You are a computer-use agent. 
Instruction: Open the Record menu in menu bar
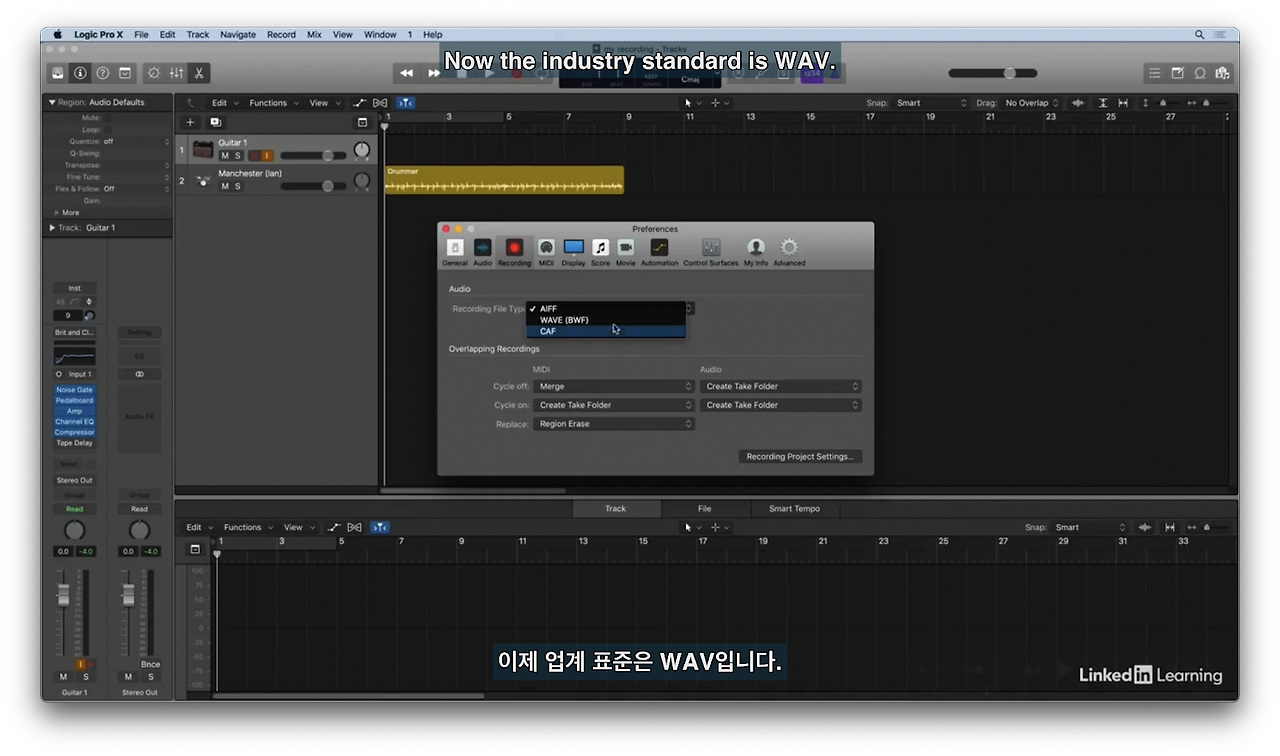coord(281,34)
